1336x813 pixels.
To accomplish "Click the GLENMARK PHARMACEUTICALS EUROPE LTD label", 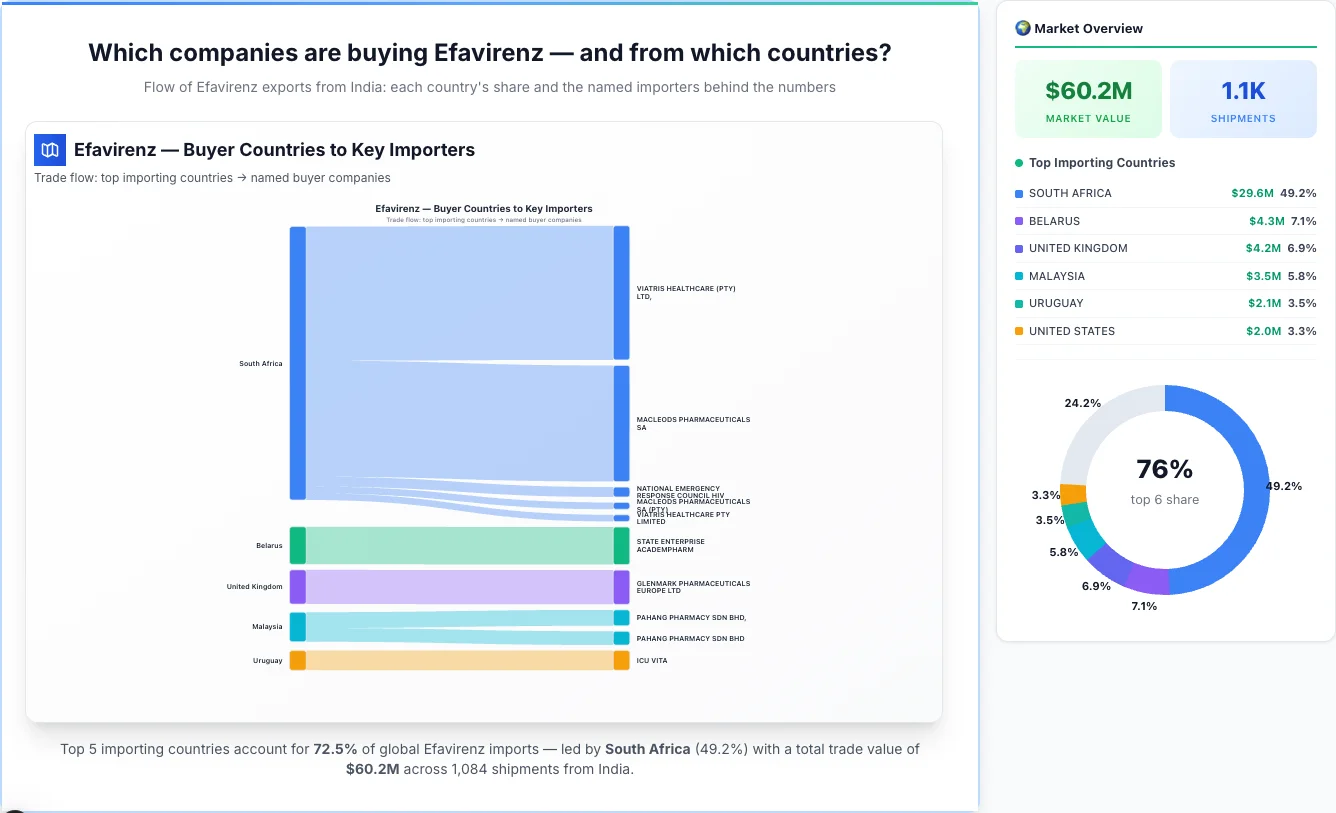I will [x=692, y=587].
